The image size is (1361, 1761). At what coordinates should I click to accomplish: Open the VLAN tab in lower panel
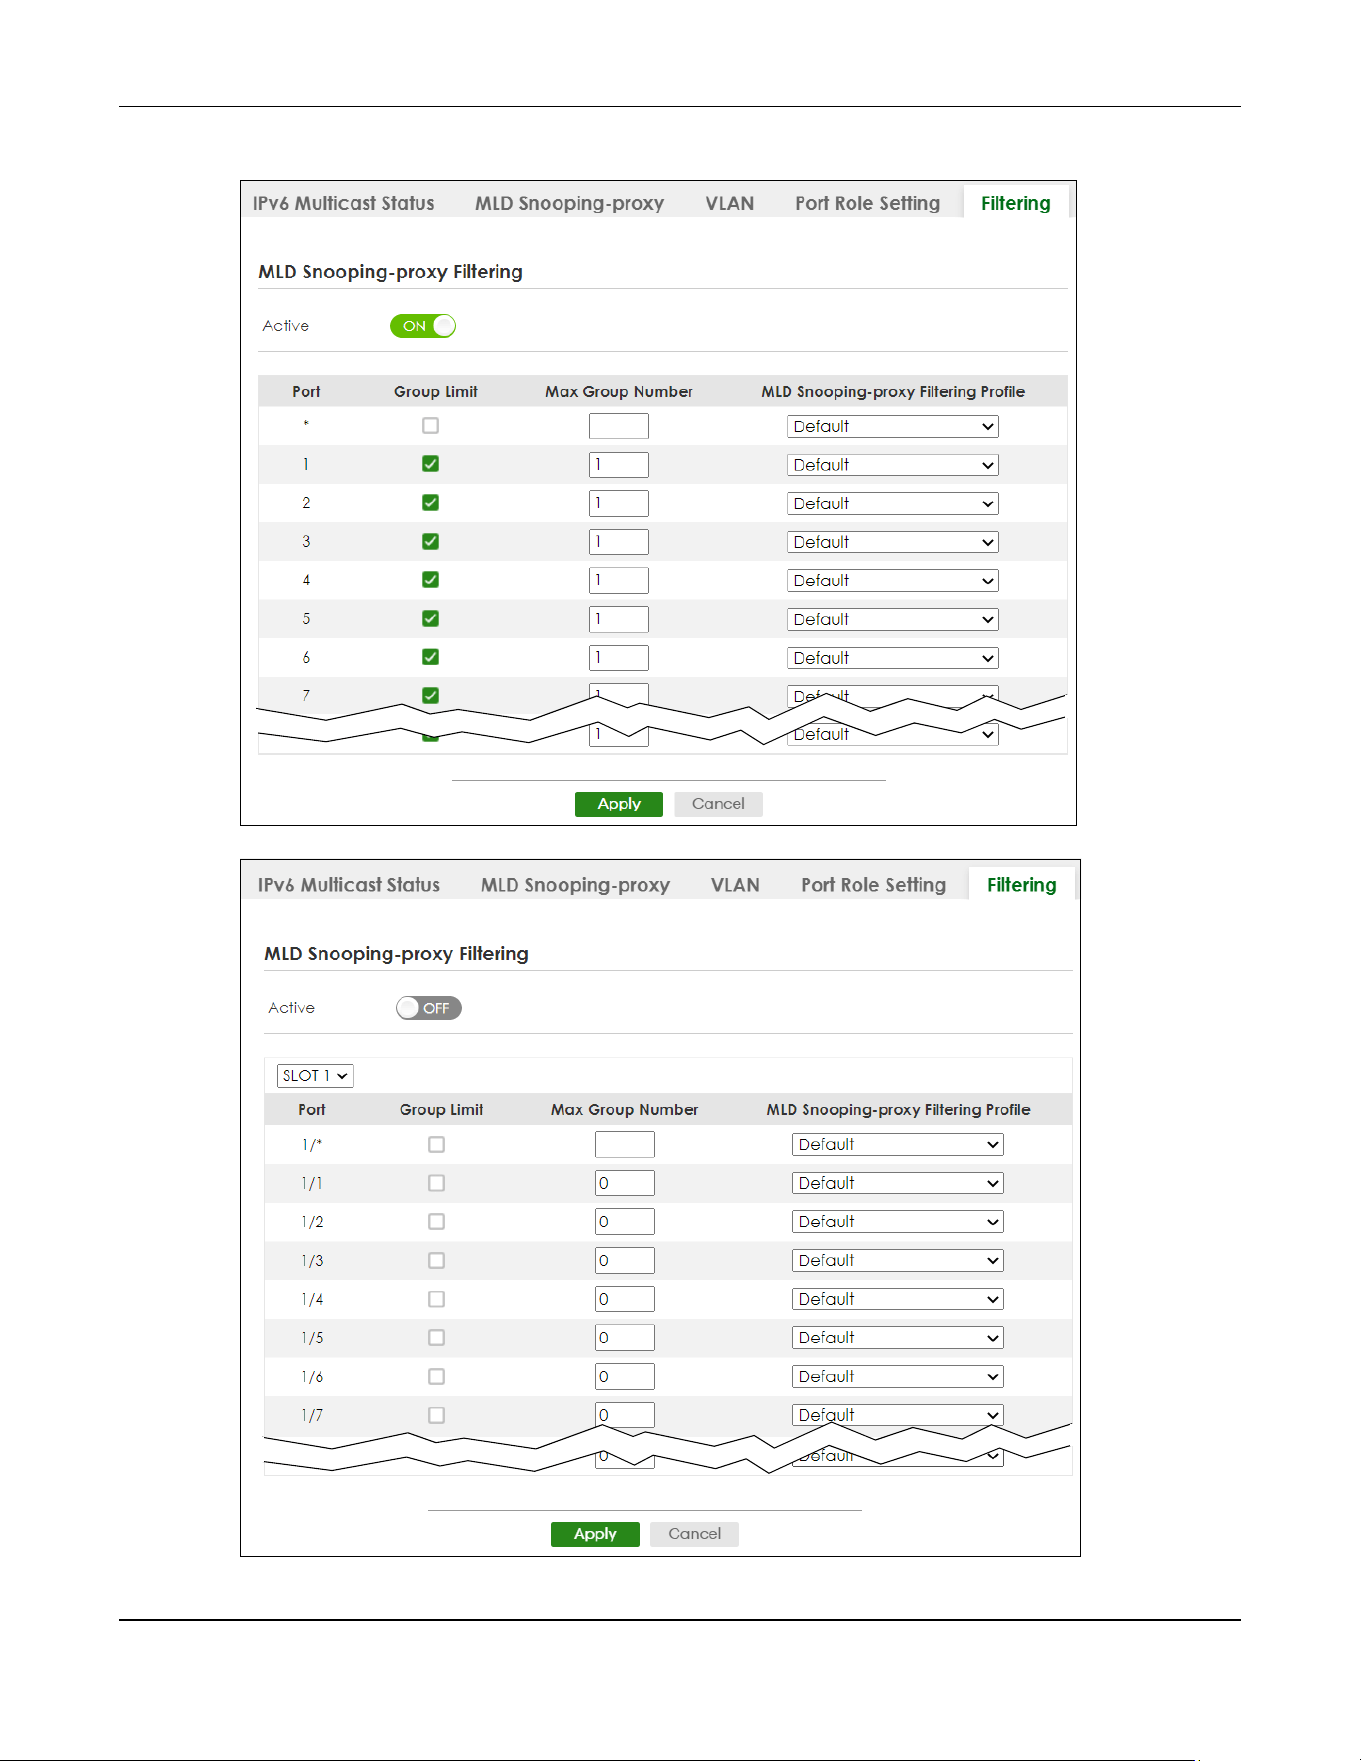point(735,885)
